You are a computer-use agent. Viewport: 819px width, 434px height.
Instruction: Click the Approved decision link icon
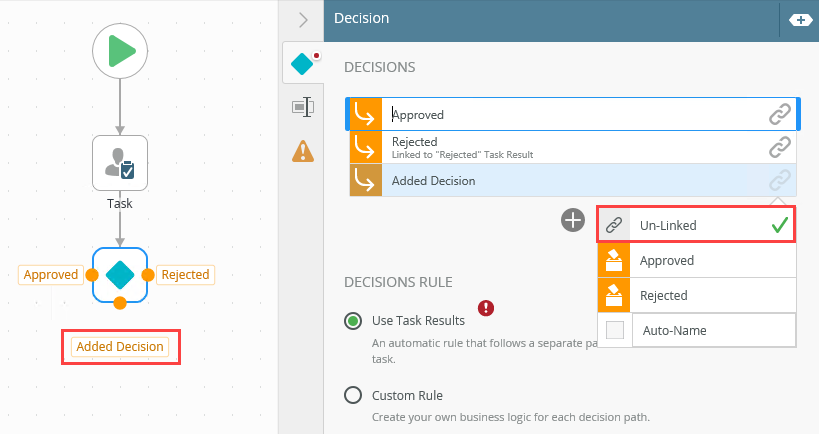pos(780,115)
